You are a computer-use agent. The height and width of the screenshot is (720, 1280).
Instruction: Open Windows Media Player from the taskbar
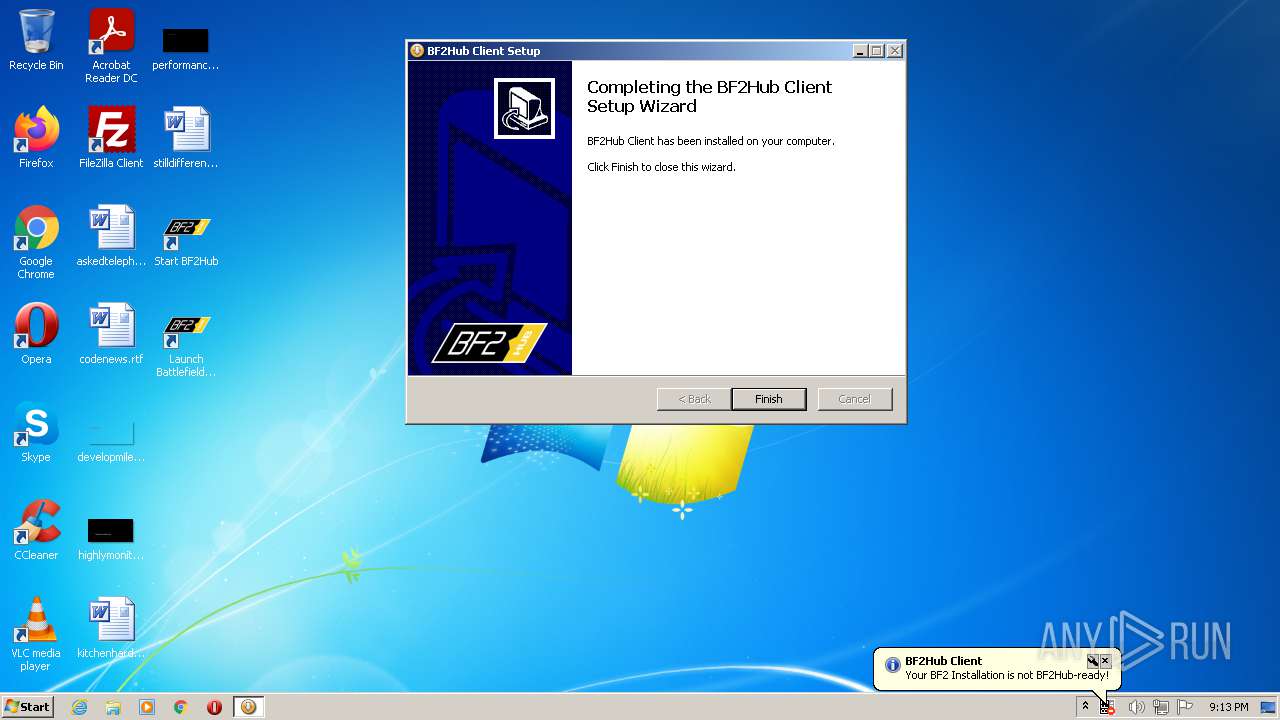(147, 707)
